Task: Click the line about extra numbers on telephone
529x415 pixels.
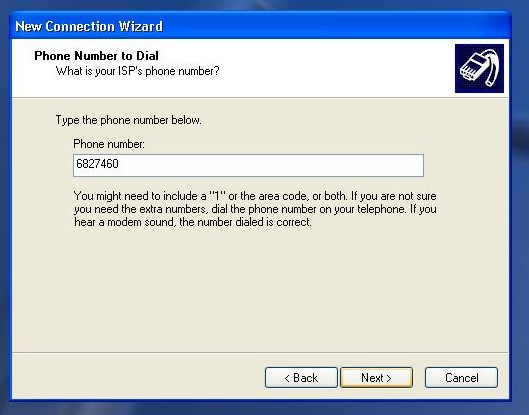Action: (255, 209)
